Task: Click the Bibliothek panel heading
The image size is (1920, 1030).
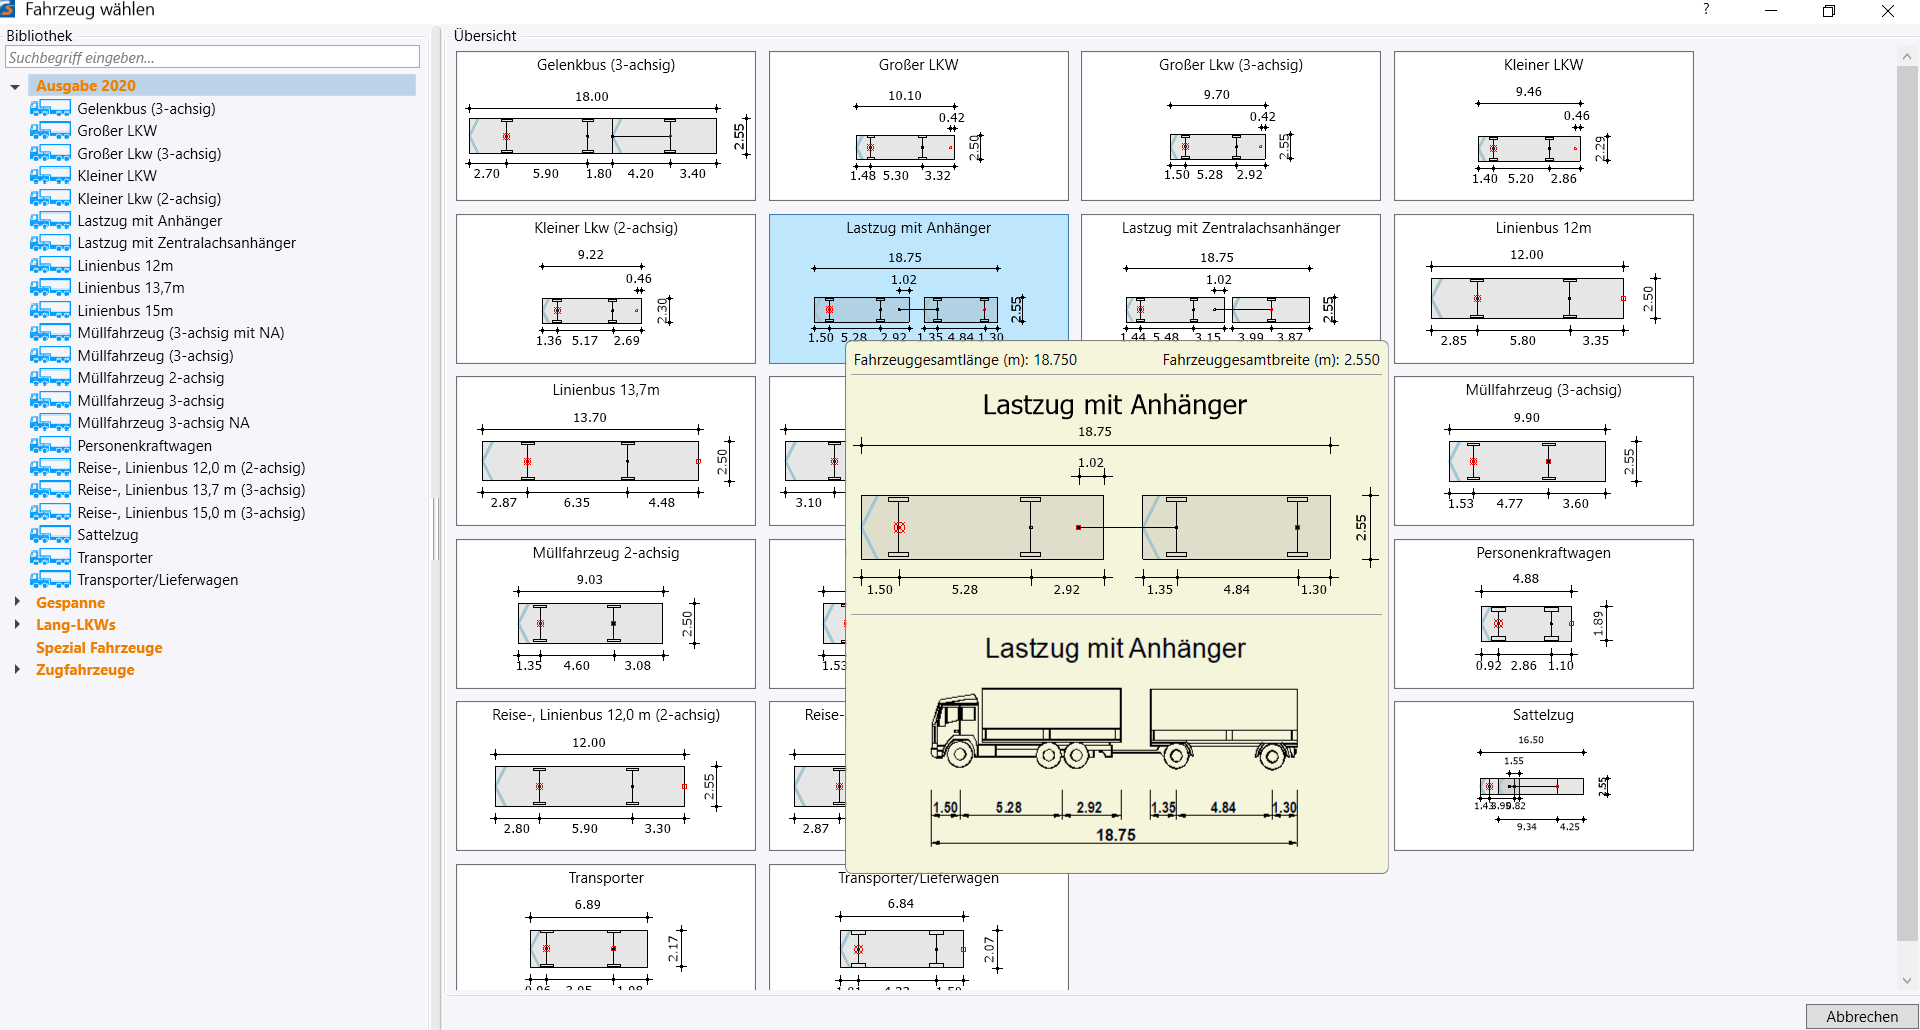Action: [39, 36]
